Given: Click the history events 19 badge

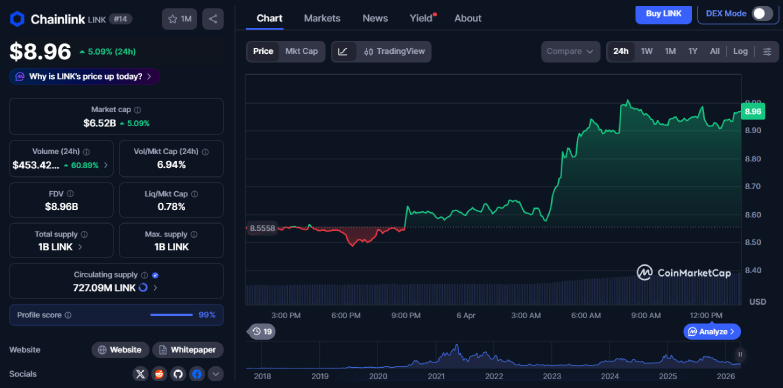Looking at the screenshot, I should coord(262,331).
